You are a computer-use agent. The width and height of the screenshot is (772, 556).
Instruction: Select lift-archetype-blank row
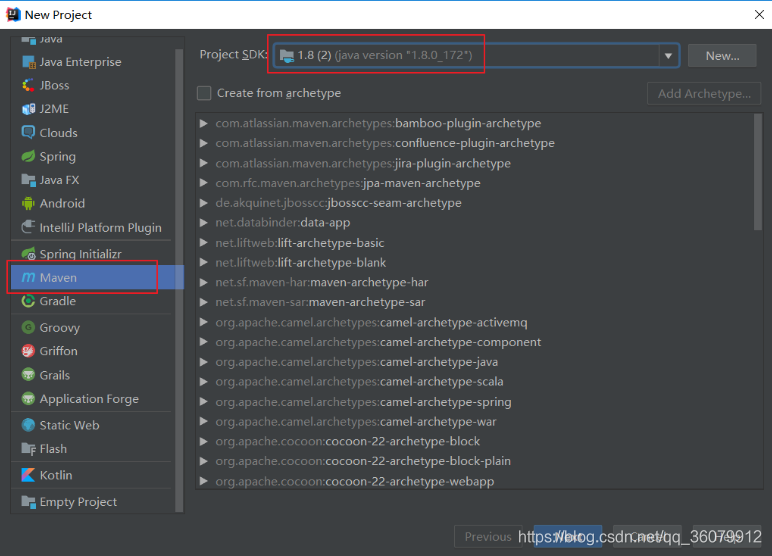click(x=475, y=262)
